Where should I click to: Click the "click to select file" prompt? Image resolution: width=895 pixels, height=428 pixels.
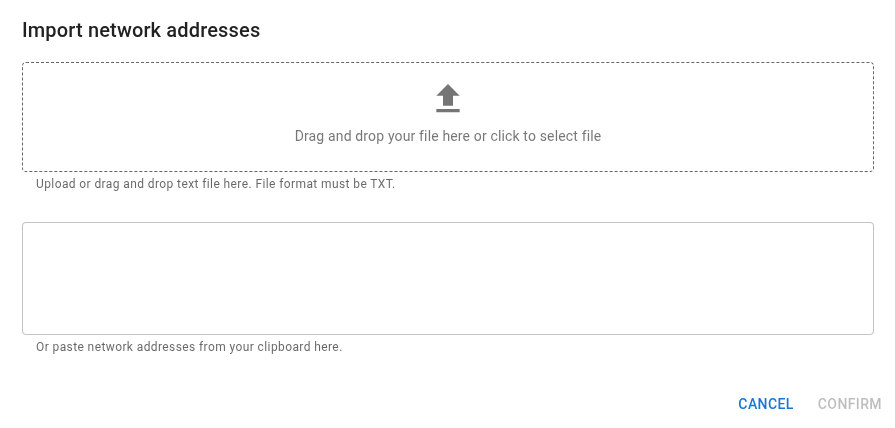(x=545, y=136)
